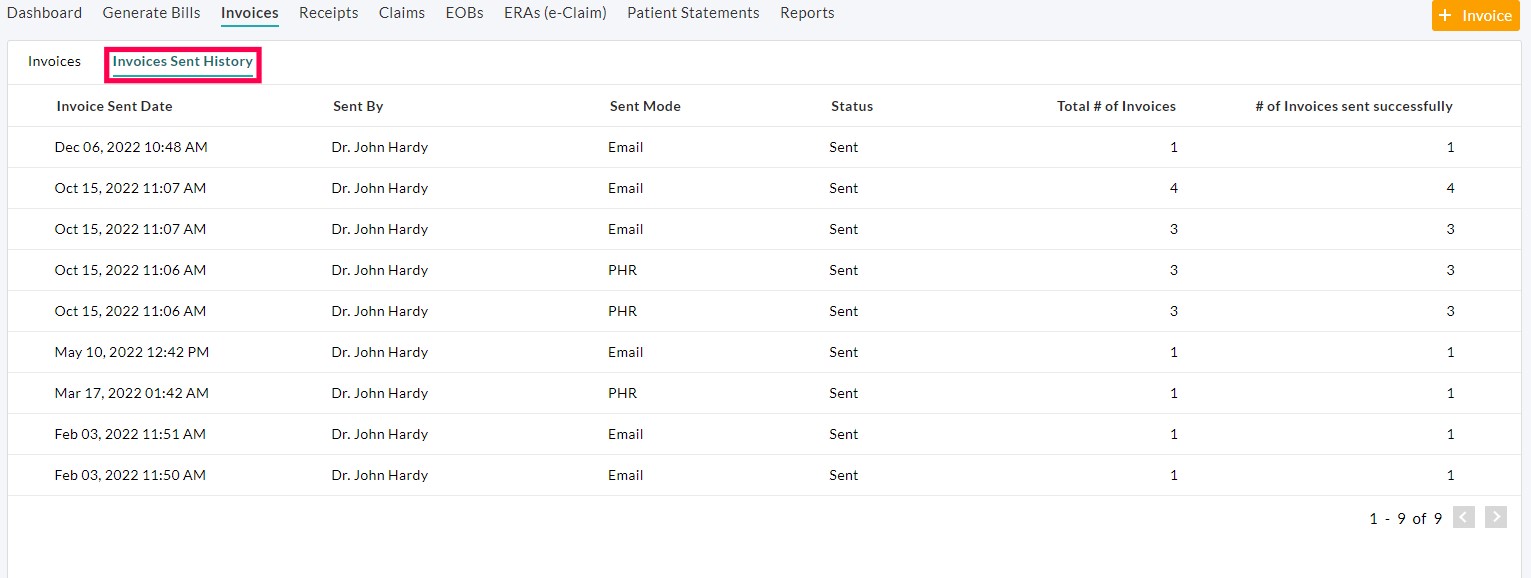Viewport: 1531px width, 578px height.
Task: Click the + Invoice button
Action: tap(1475, 15)
